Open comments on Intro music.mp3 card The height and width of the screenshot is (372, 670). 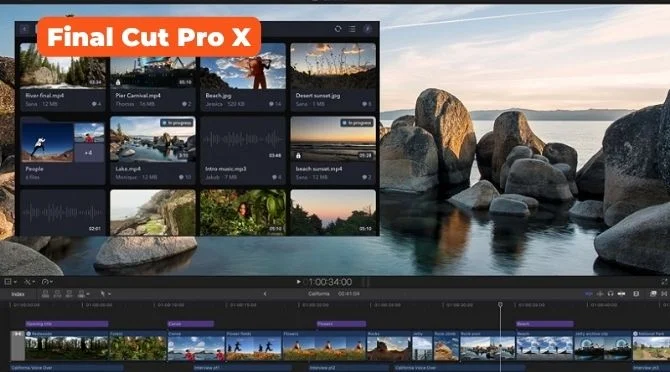click(277, 177)
